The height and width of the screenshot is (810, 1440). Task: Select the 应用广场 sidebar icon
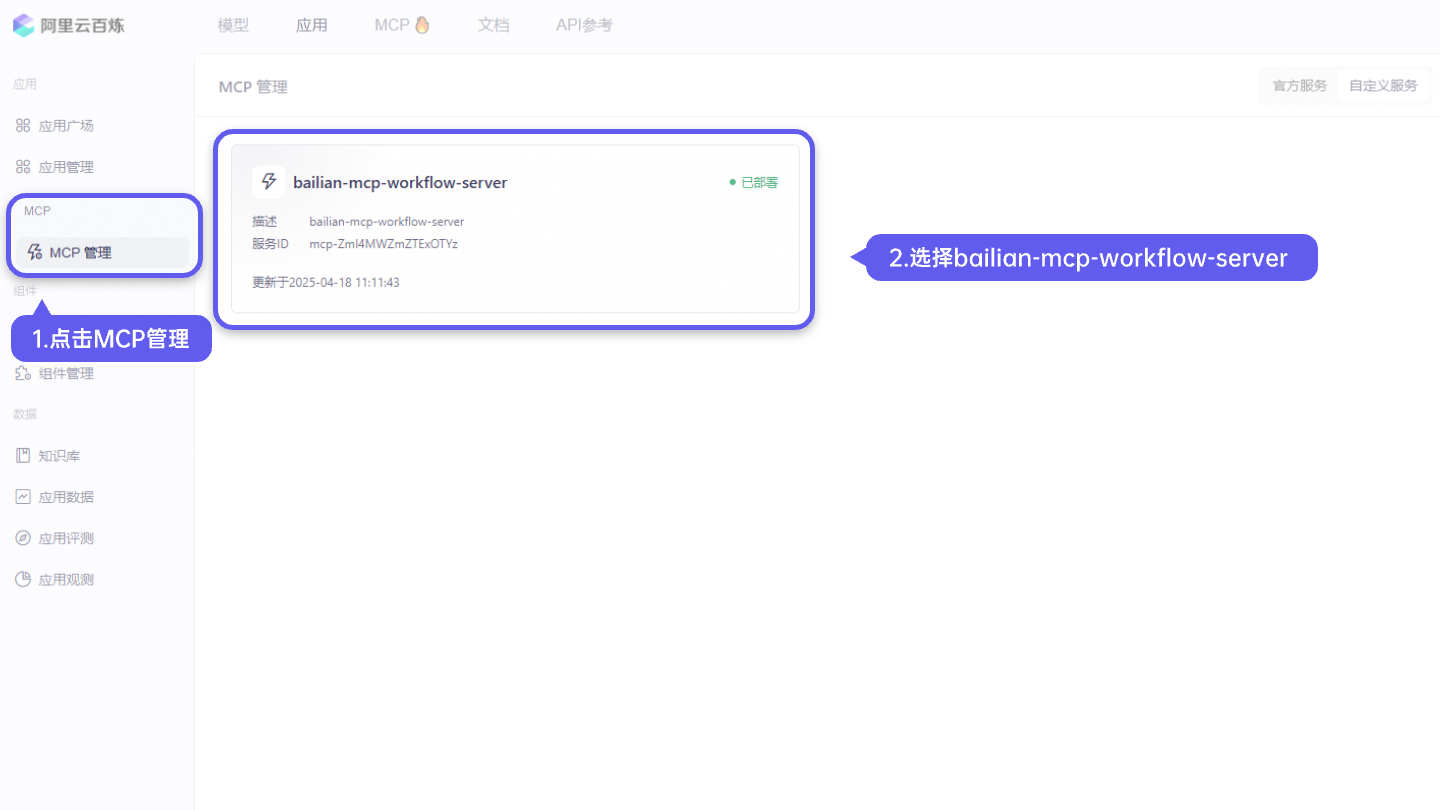pyautogui.click(x=23, y=125)
